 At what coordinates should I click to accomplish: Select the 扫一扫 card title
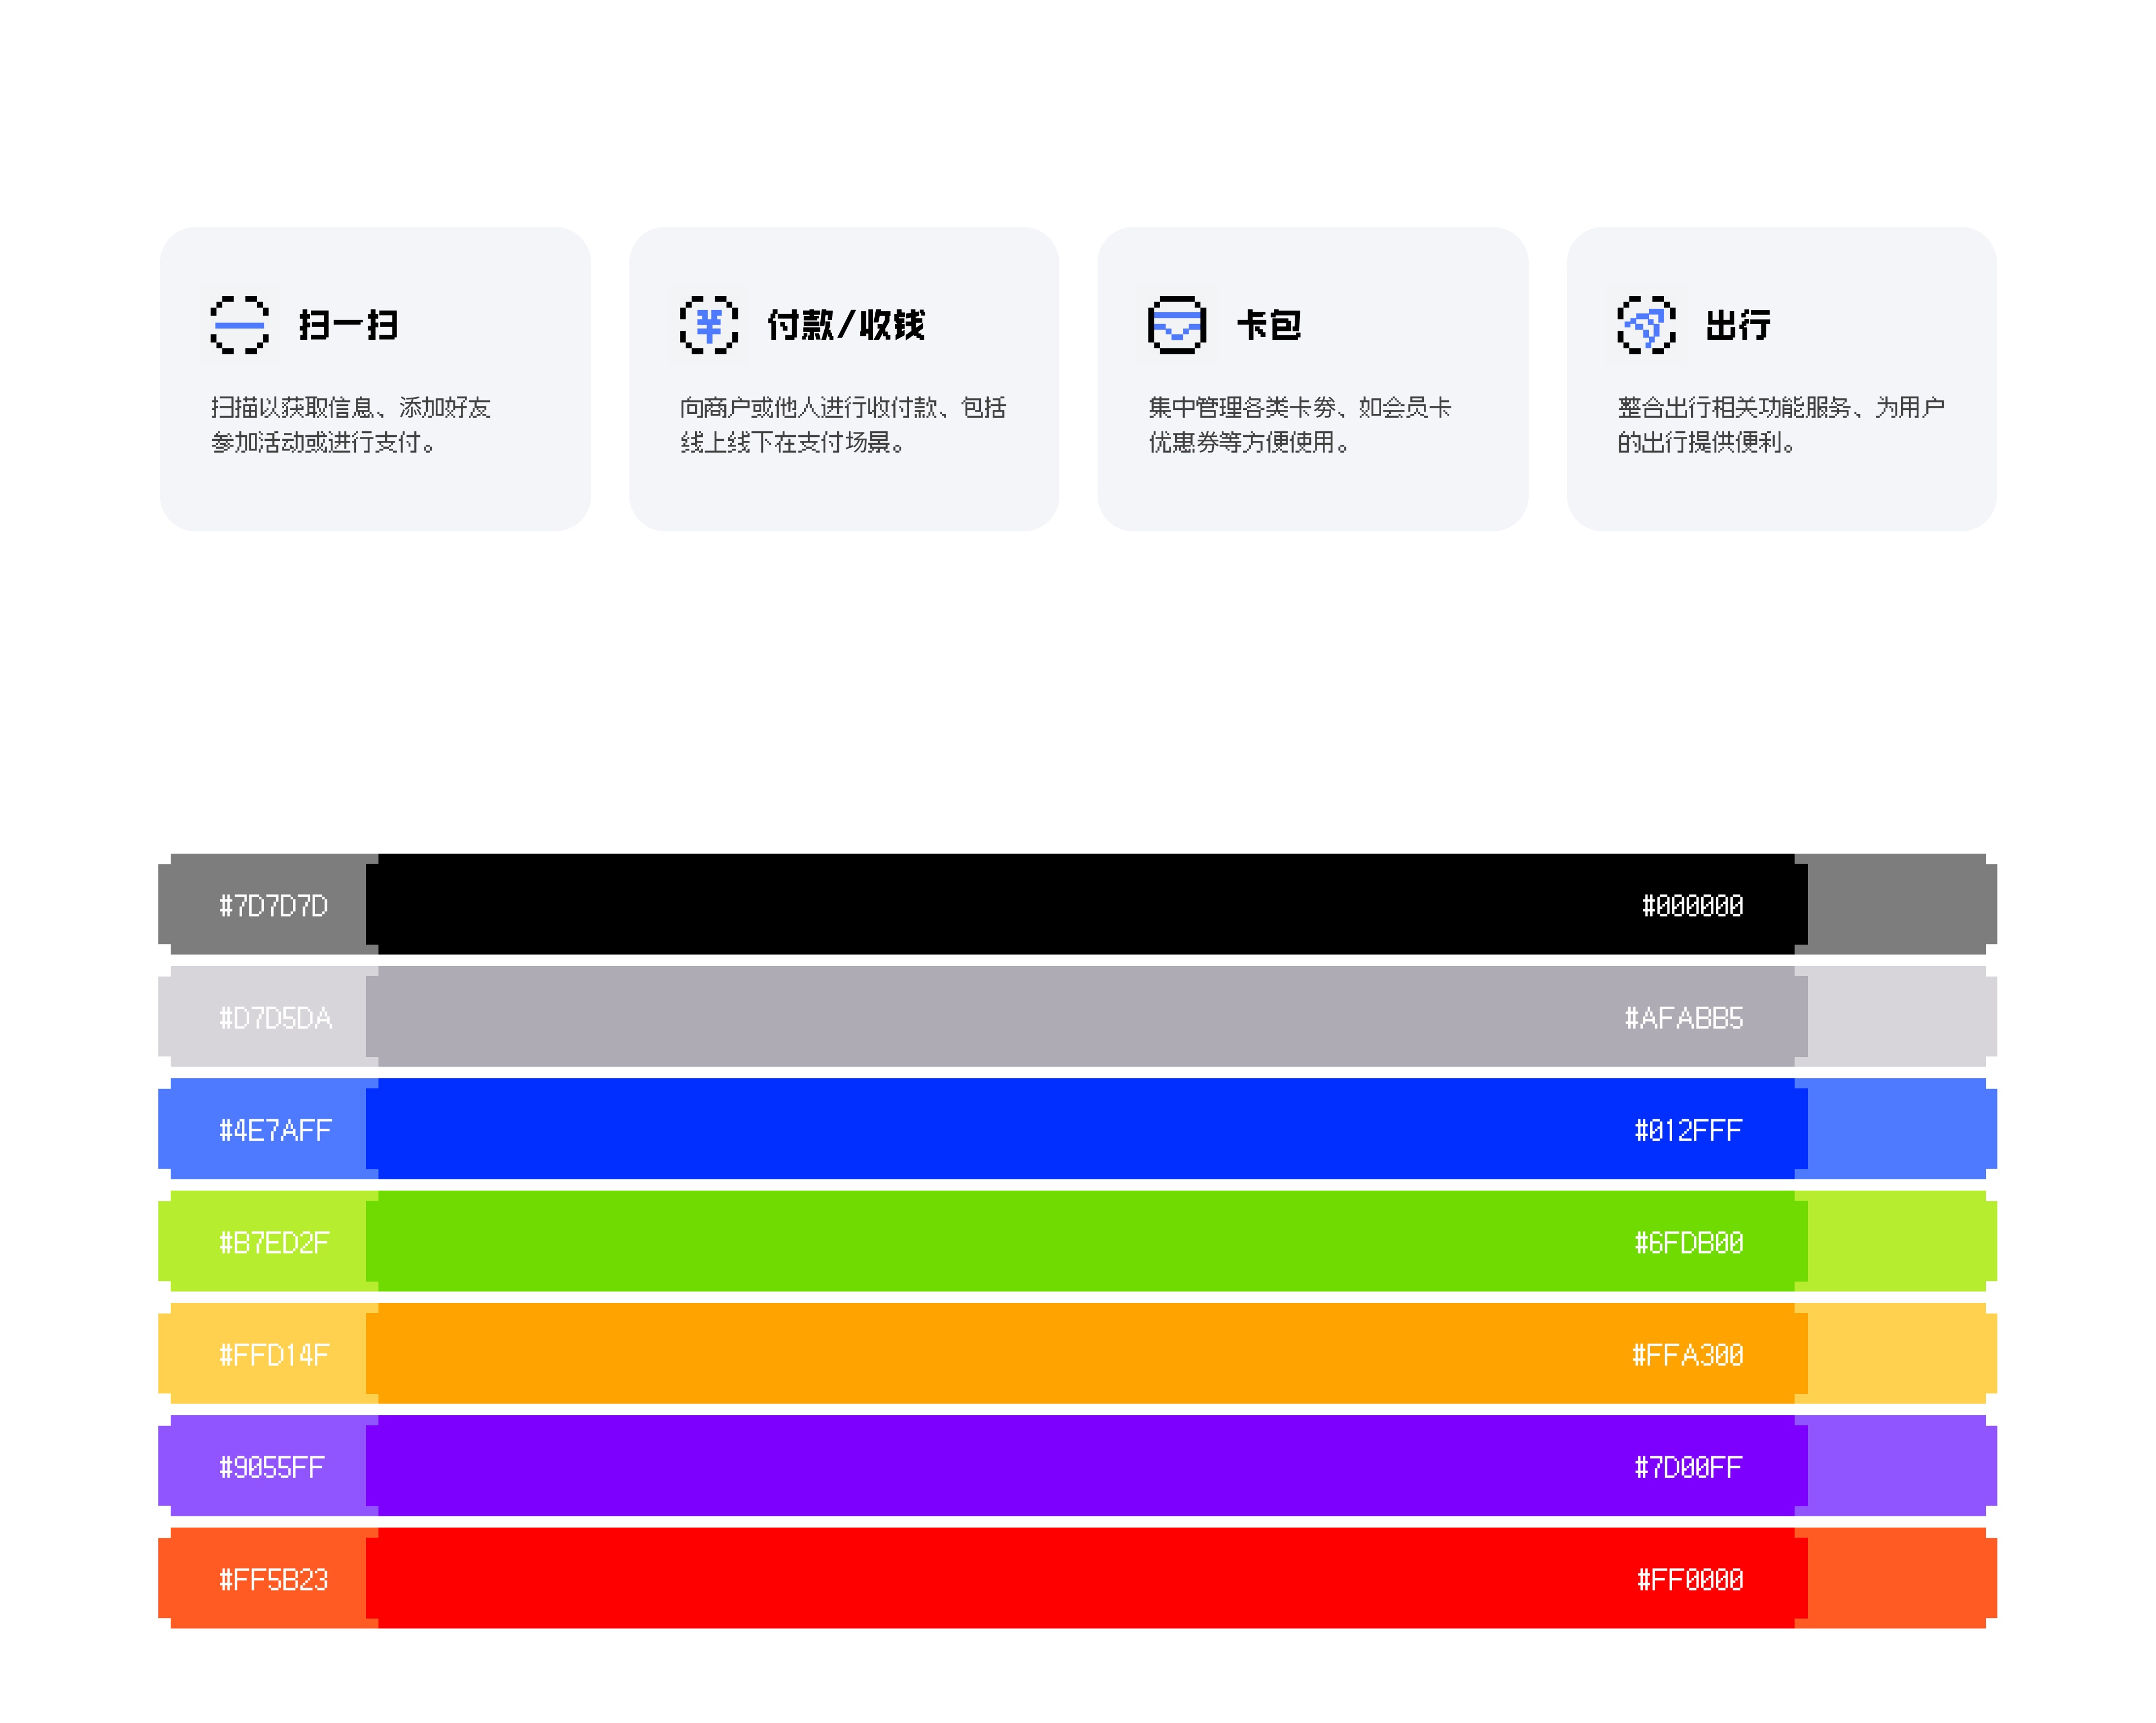(348, 325)
